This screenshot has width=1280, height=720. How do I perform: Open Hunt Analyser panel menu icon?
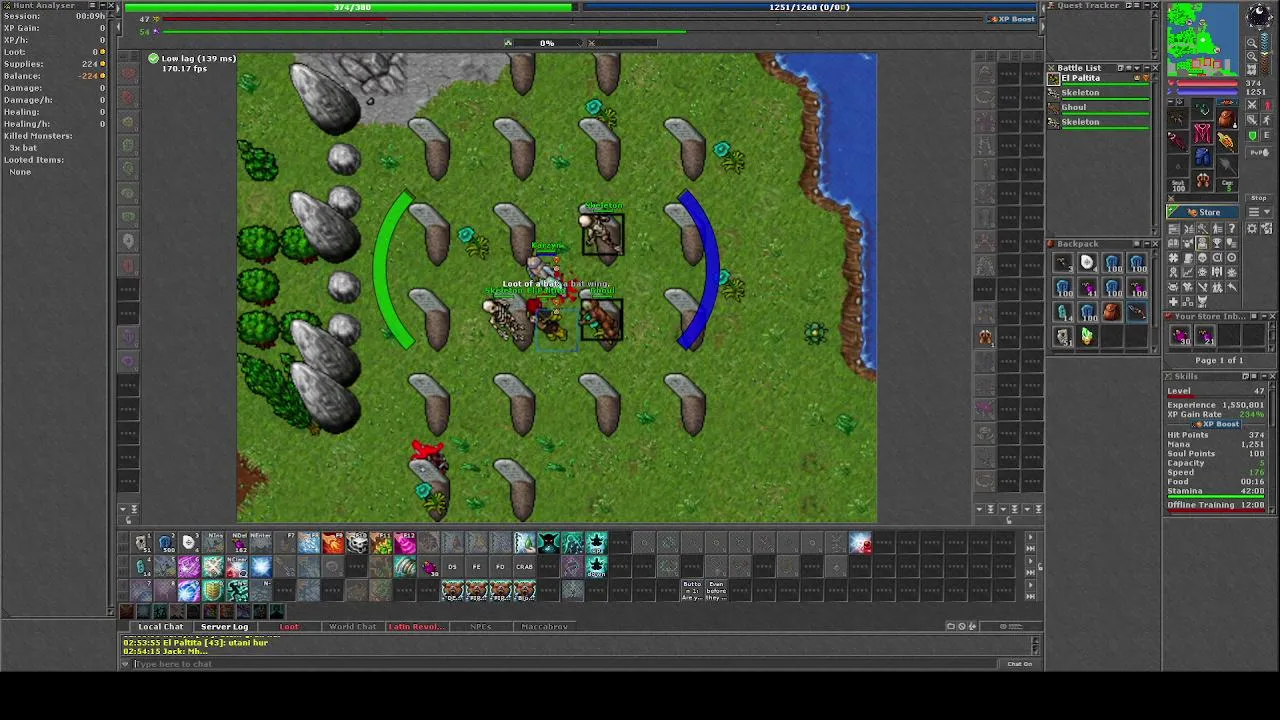[92, 5]
